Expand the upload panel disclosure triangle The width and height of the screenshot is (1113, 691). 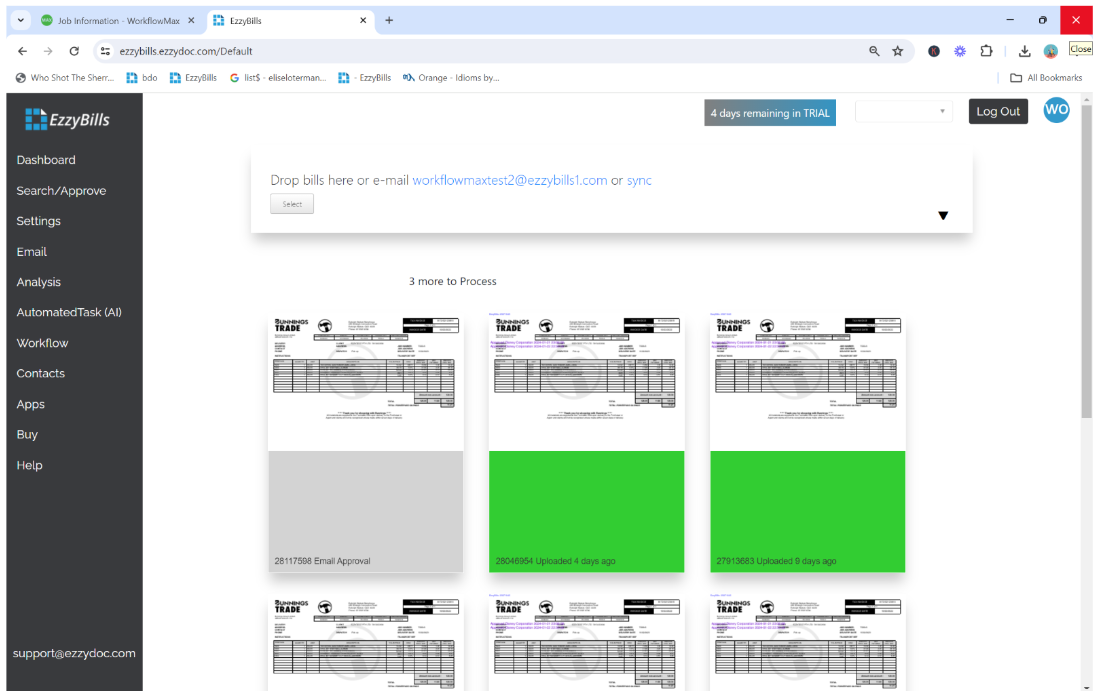[943, 215]
